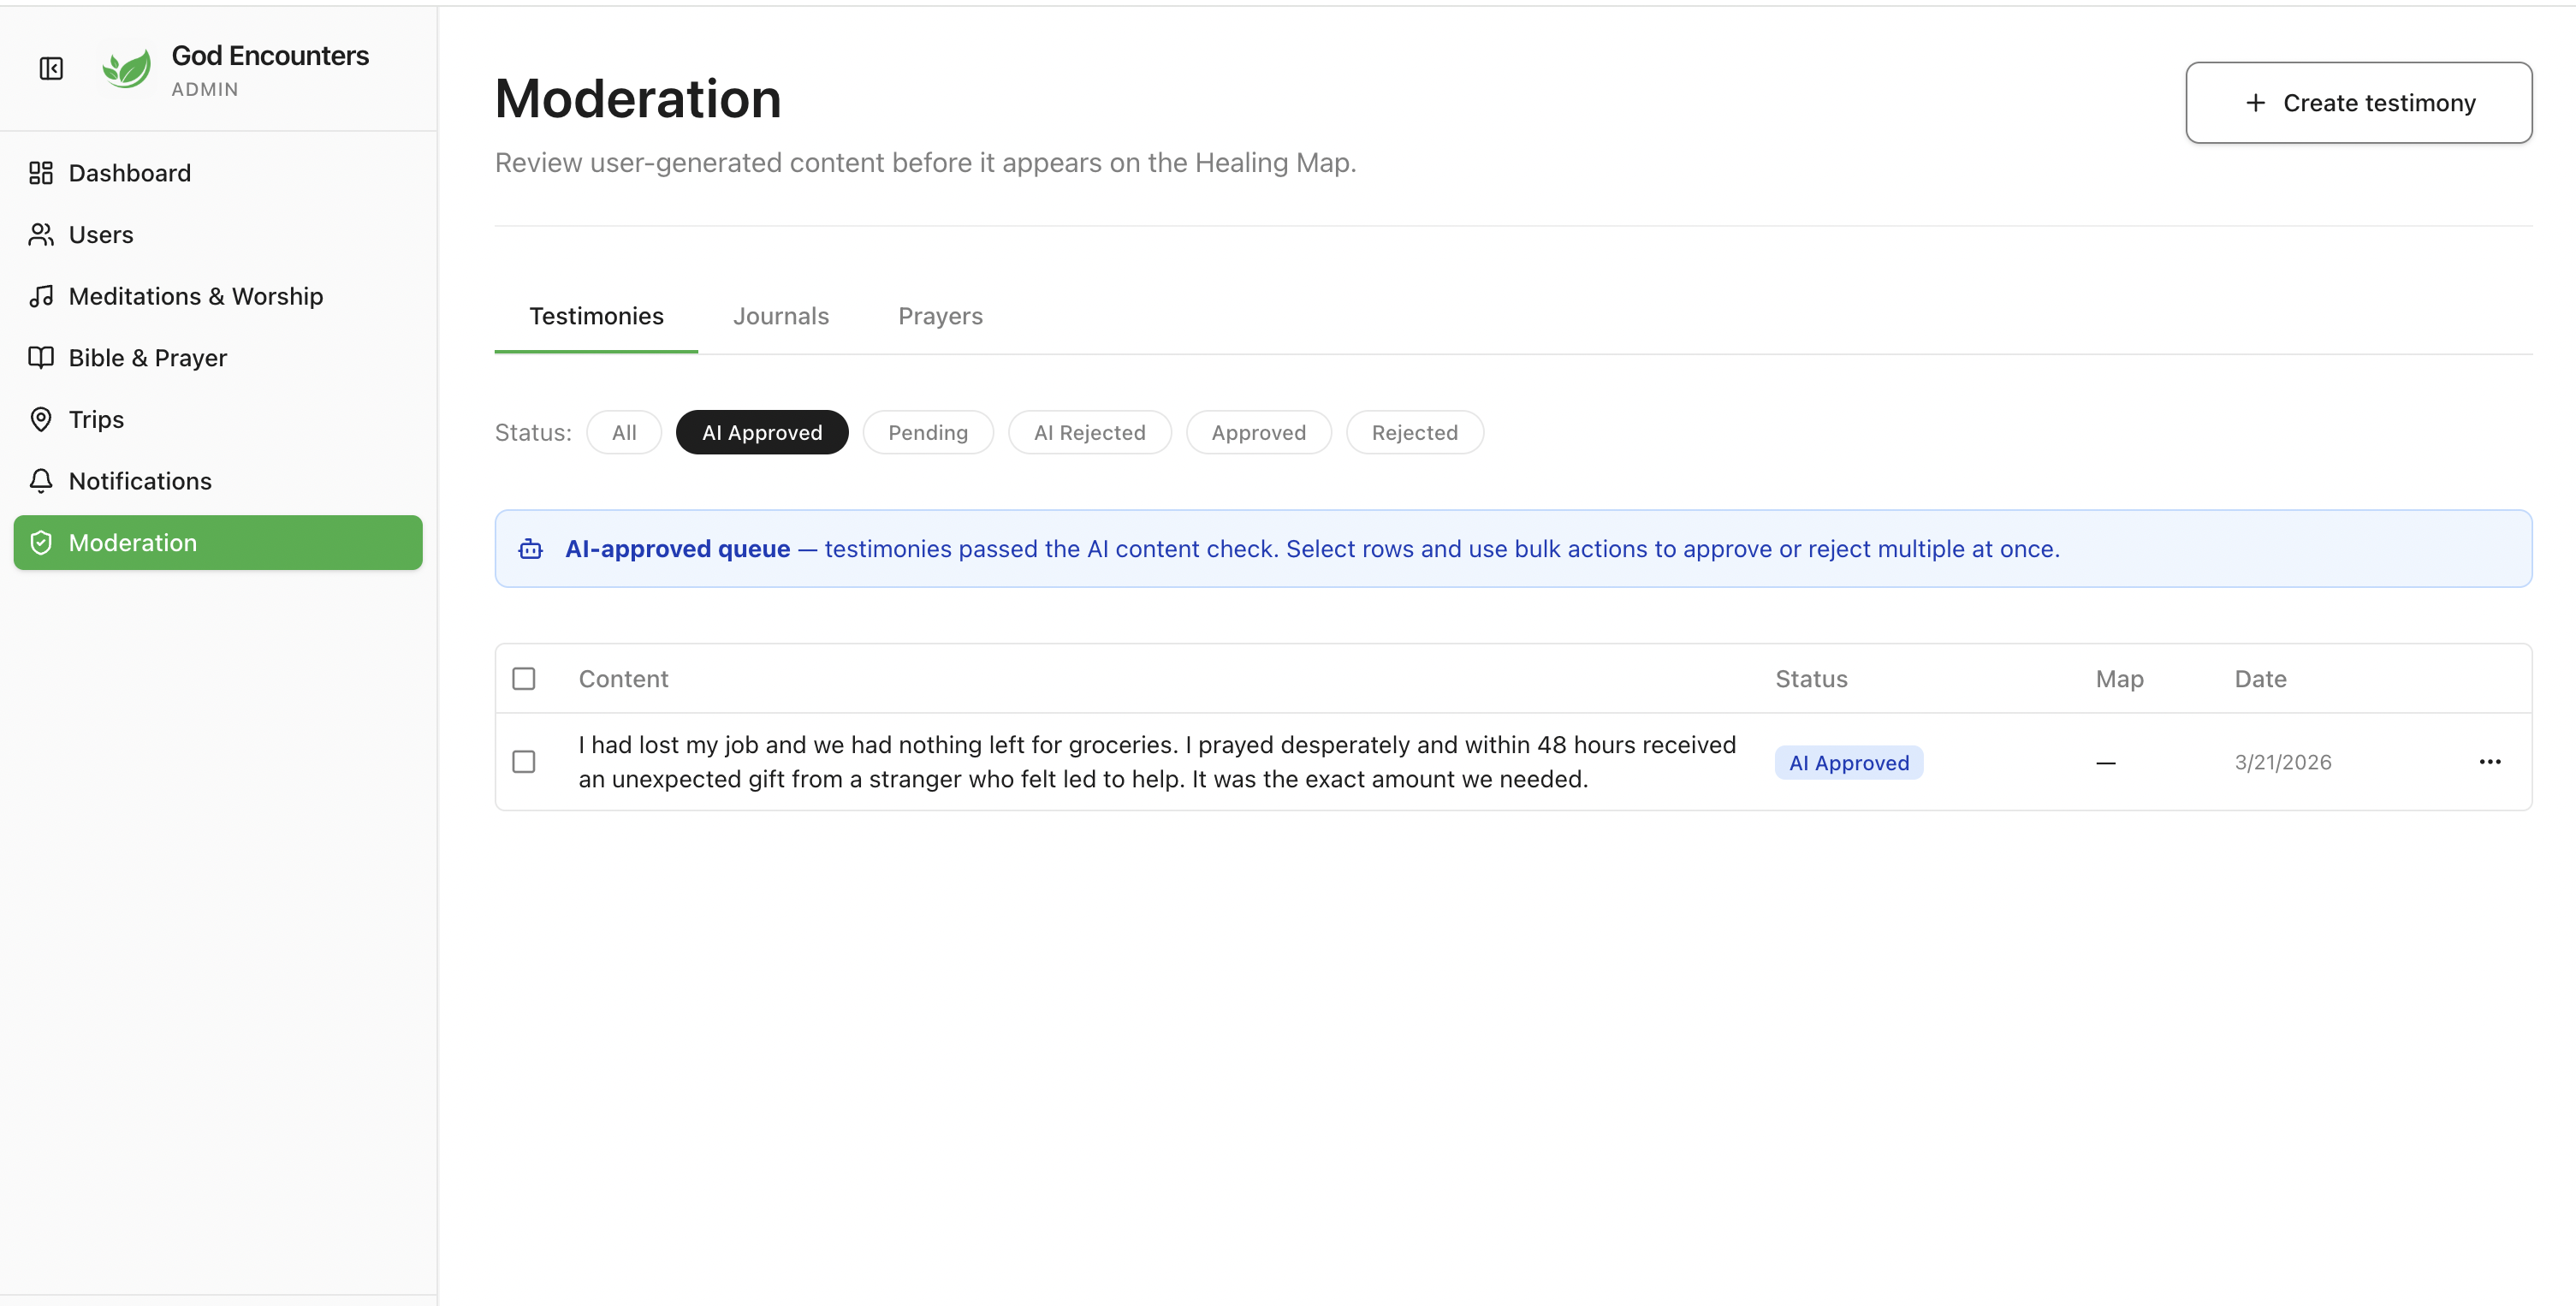This screenshot has height=1306, width=2576.
Task: Collapse the sidebar panel icon
Action: coord(51,68)
